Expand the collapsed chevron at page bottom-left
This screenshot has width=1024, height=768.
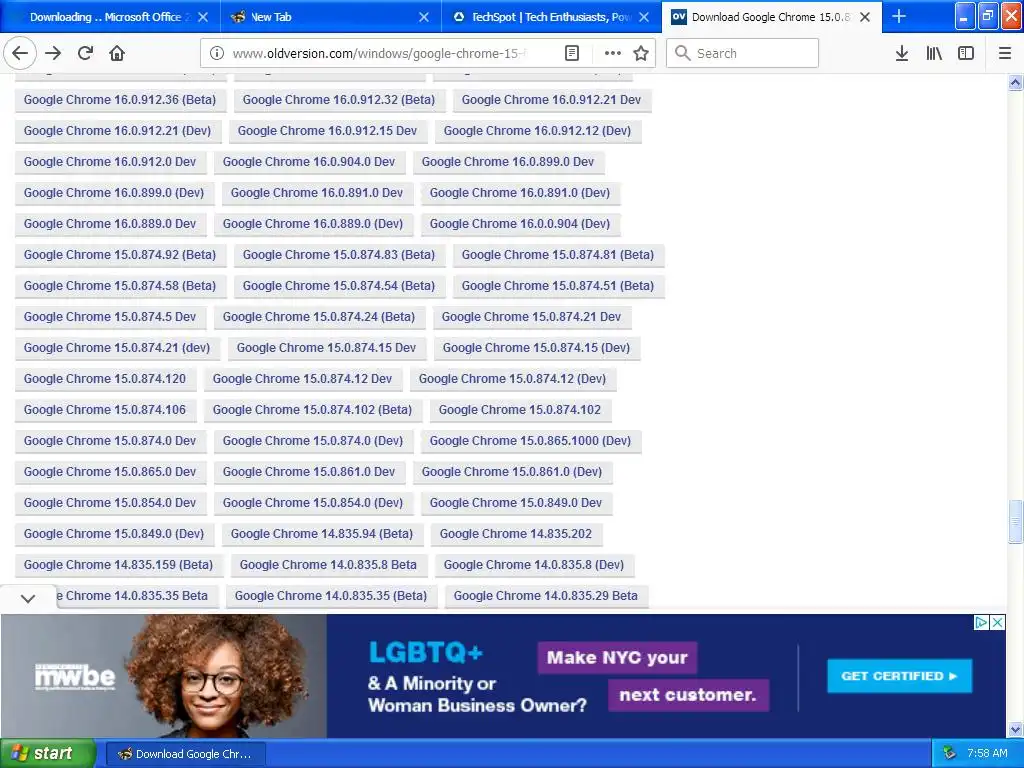pos(28,598)
